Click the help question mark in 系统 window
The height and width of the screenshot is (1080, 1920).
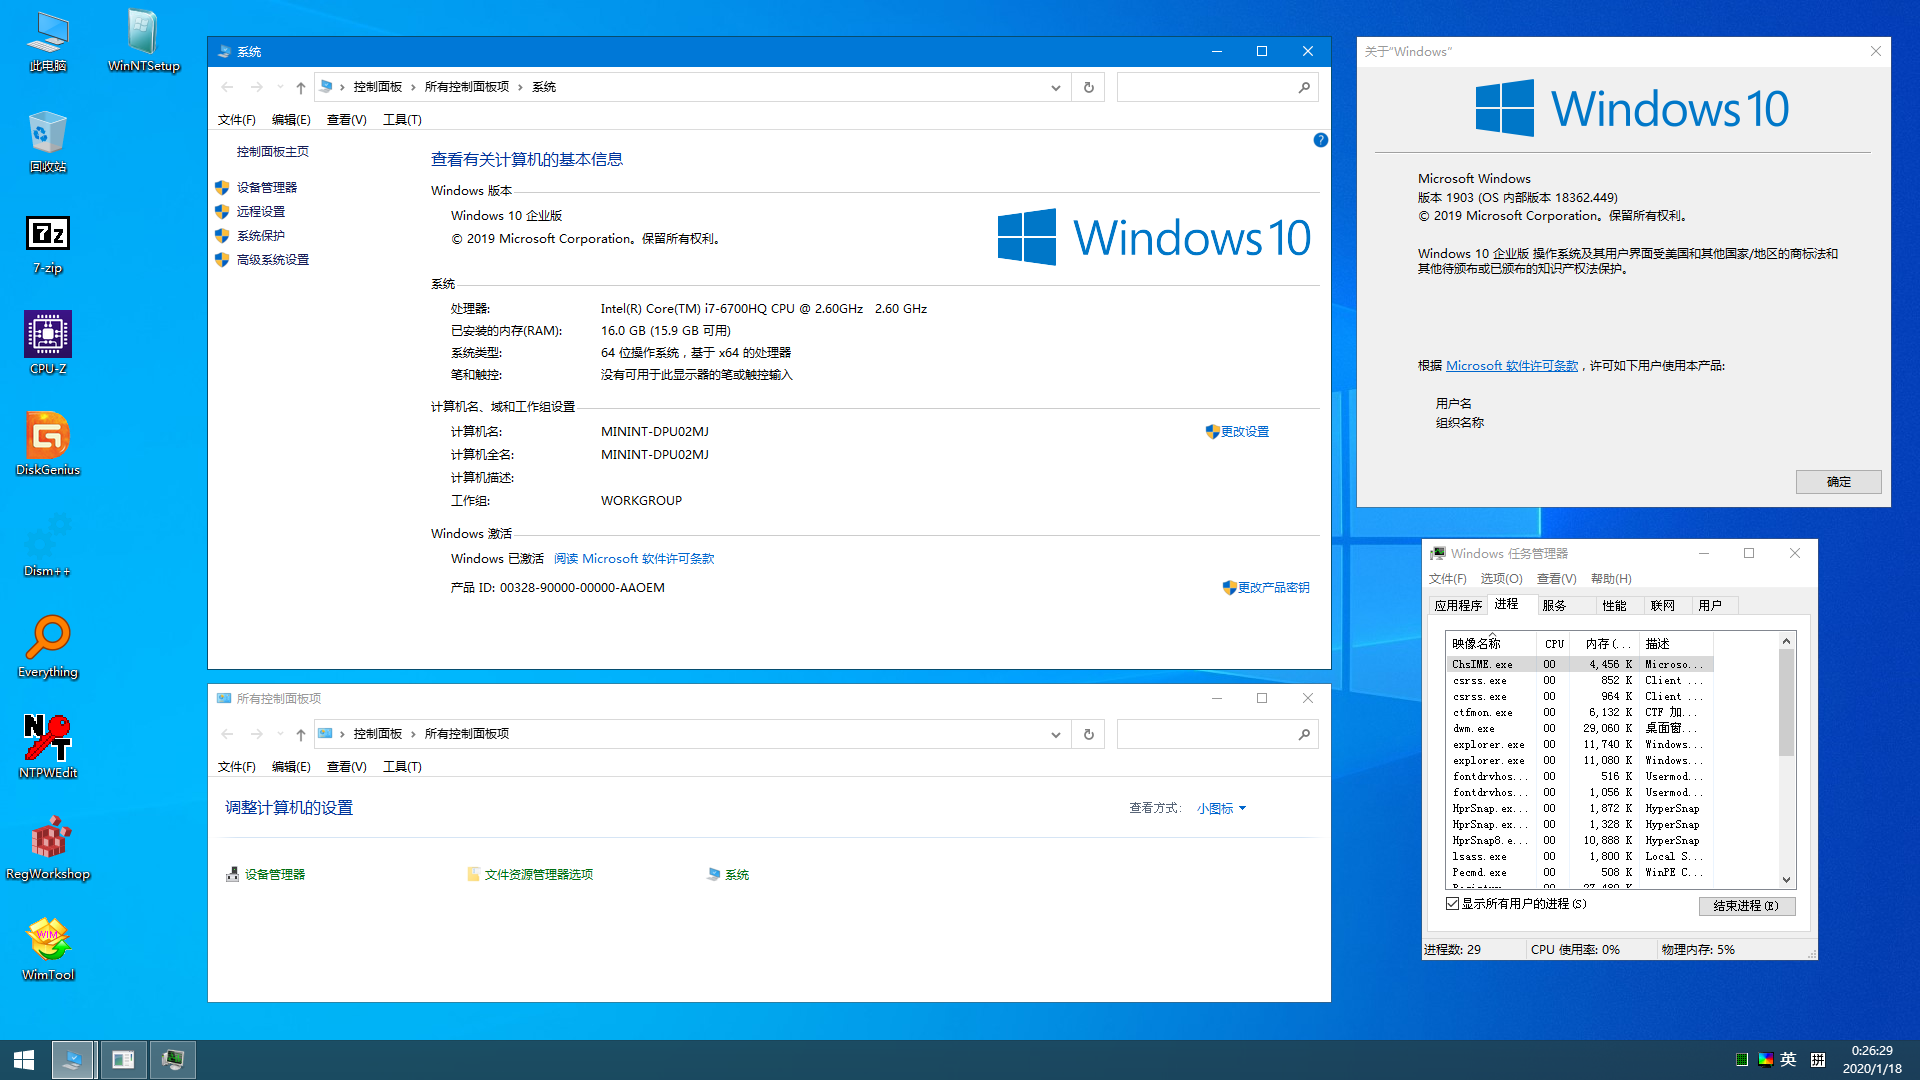[1320, 140]
